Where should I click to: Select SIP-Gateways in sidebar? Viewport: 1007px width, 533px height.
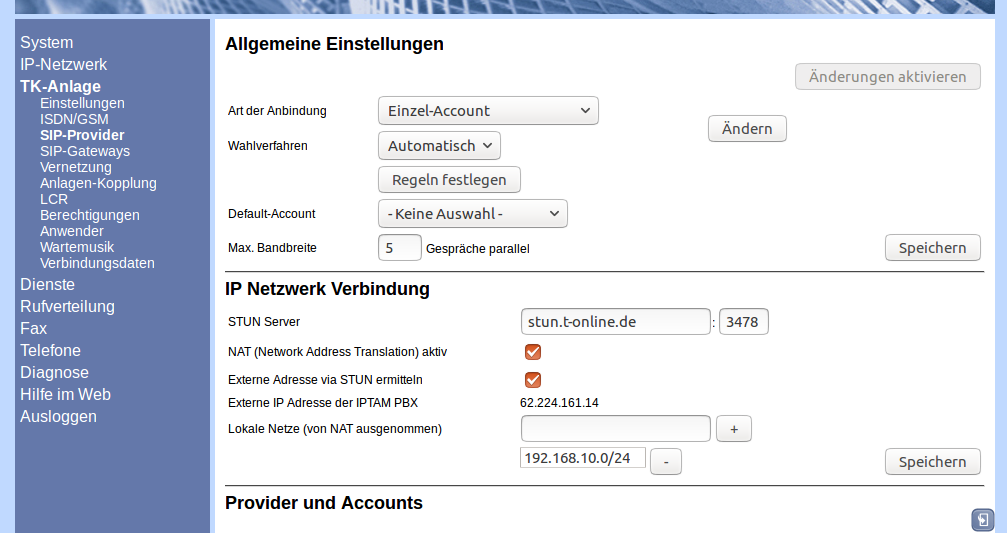click(85, 151)
